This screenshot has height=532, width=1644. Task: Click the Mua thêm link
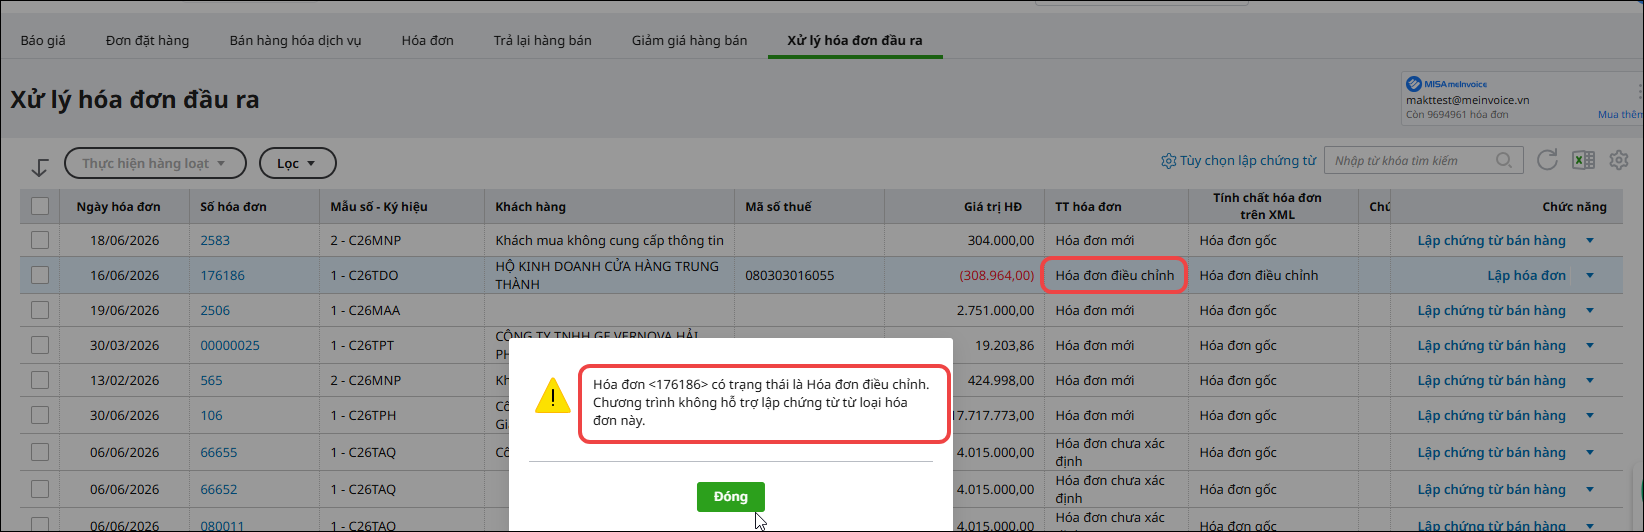(x=1621, y=115)
